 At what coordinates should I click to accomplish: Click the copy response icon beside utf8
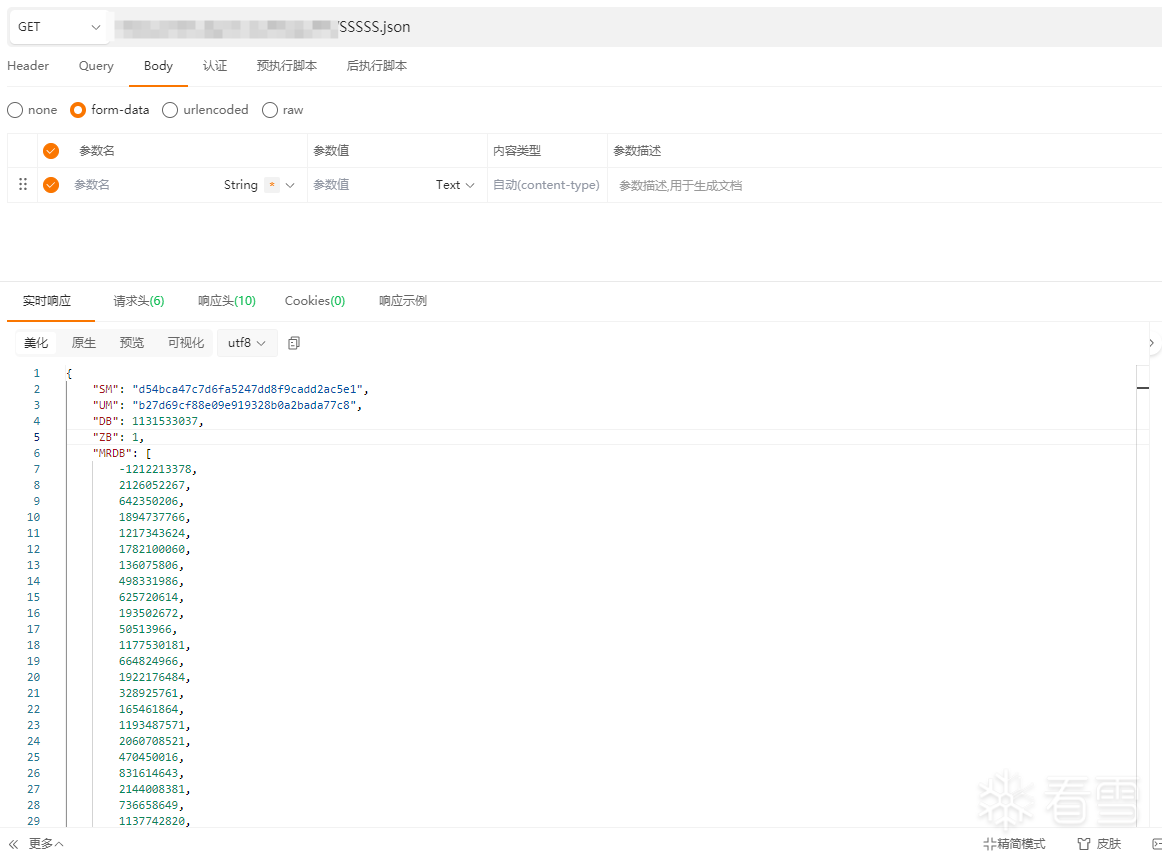[x=293, y=343]
